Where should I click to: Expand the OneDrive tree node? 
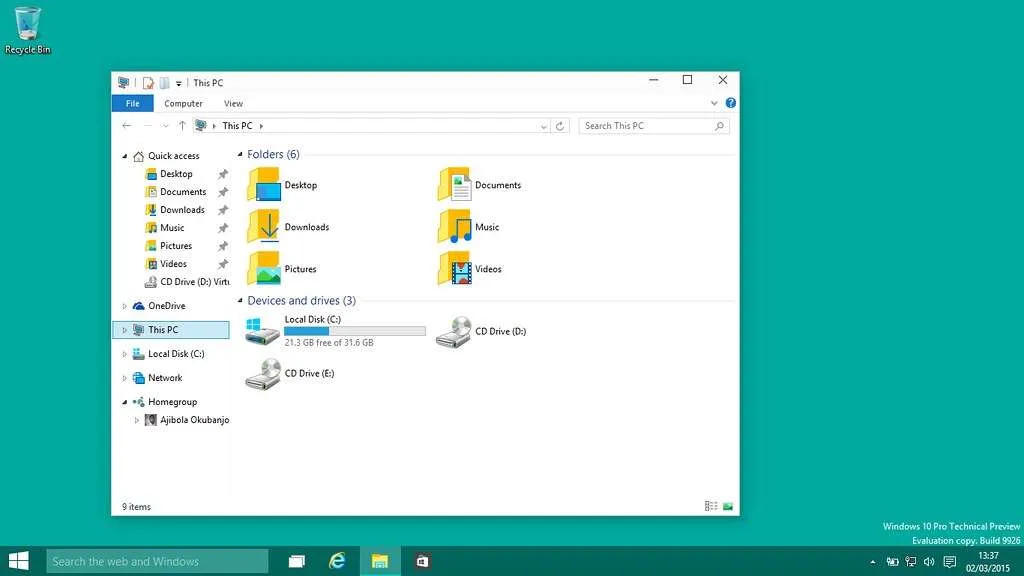[x=125, y=306]
